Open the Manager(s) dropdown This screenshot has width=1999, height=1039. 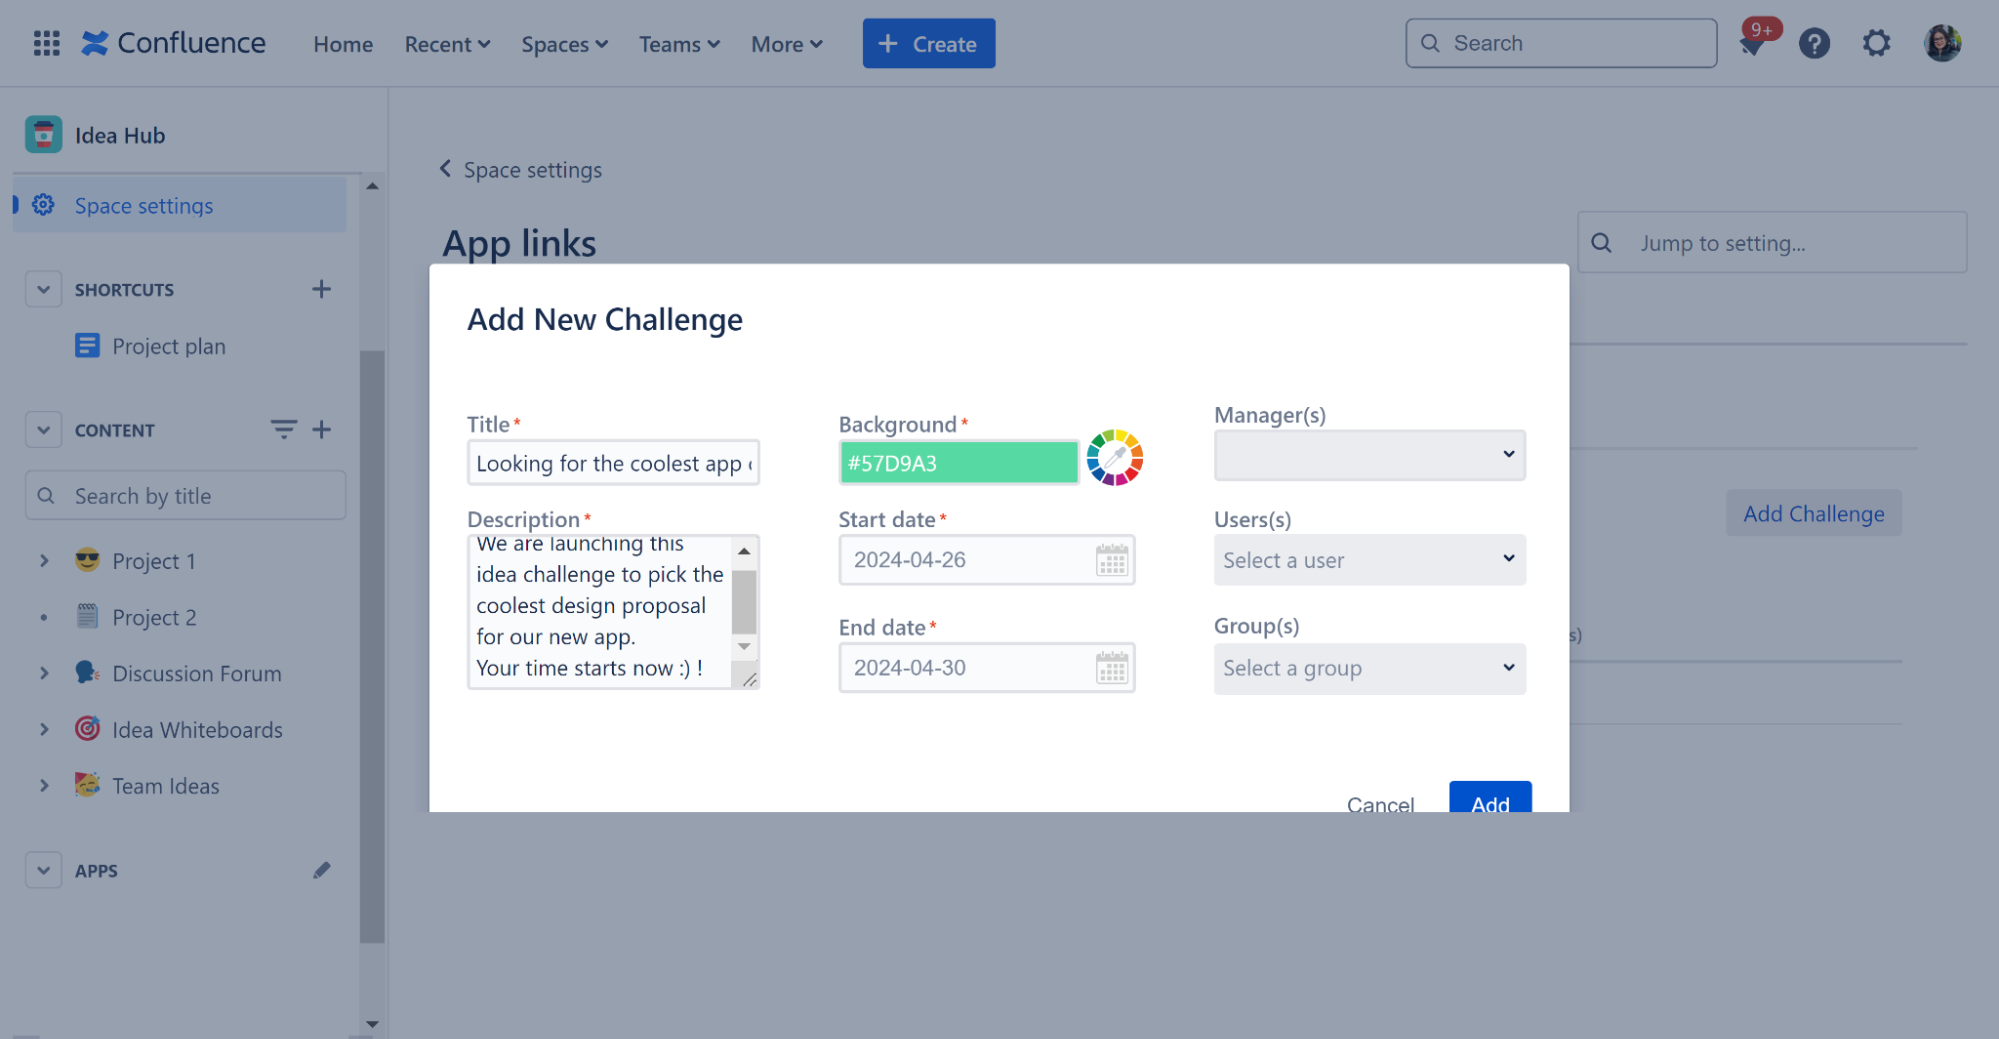point(1369,455)
